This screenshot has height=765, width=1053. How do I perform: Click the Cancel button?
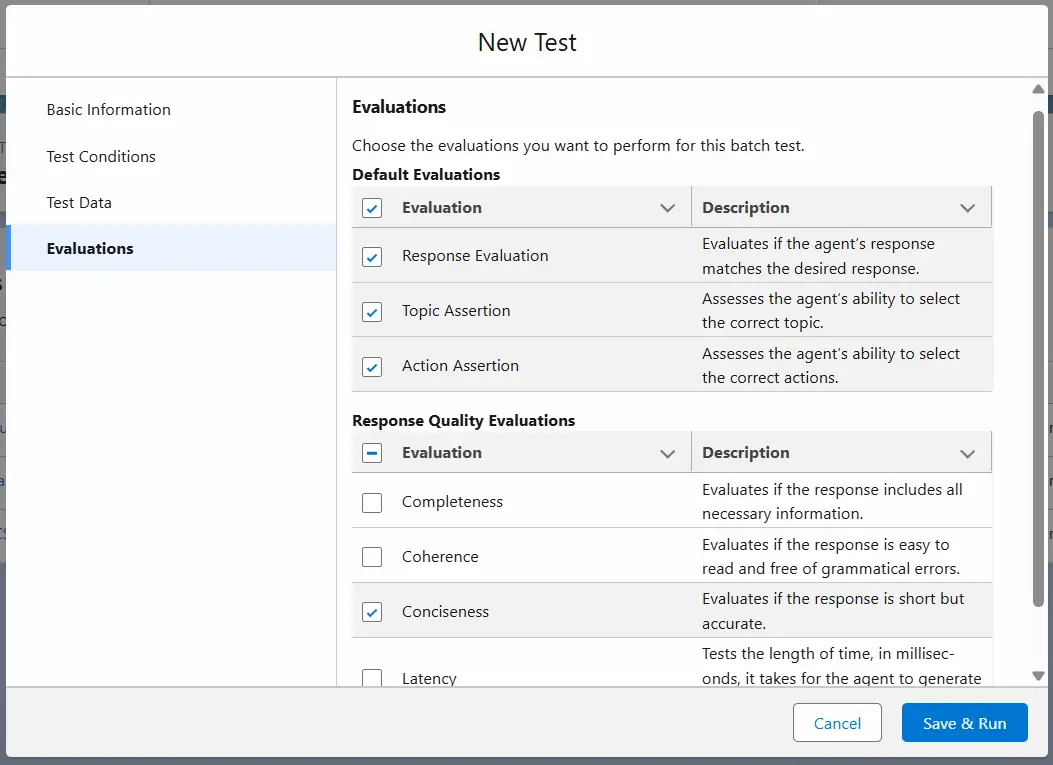(837, 723)
